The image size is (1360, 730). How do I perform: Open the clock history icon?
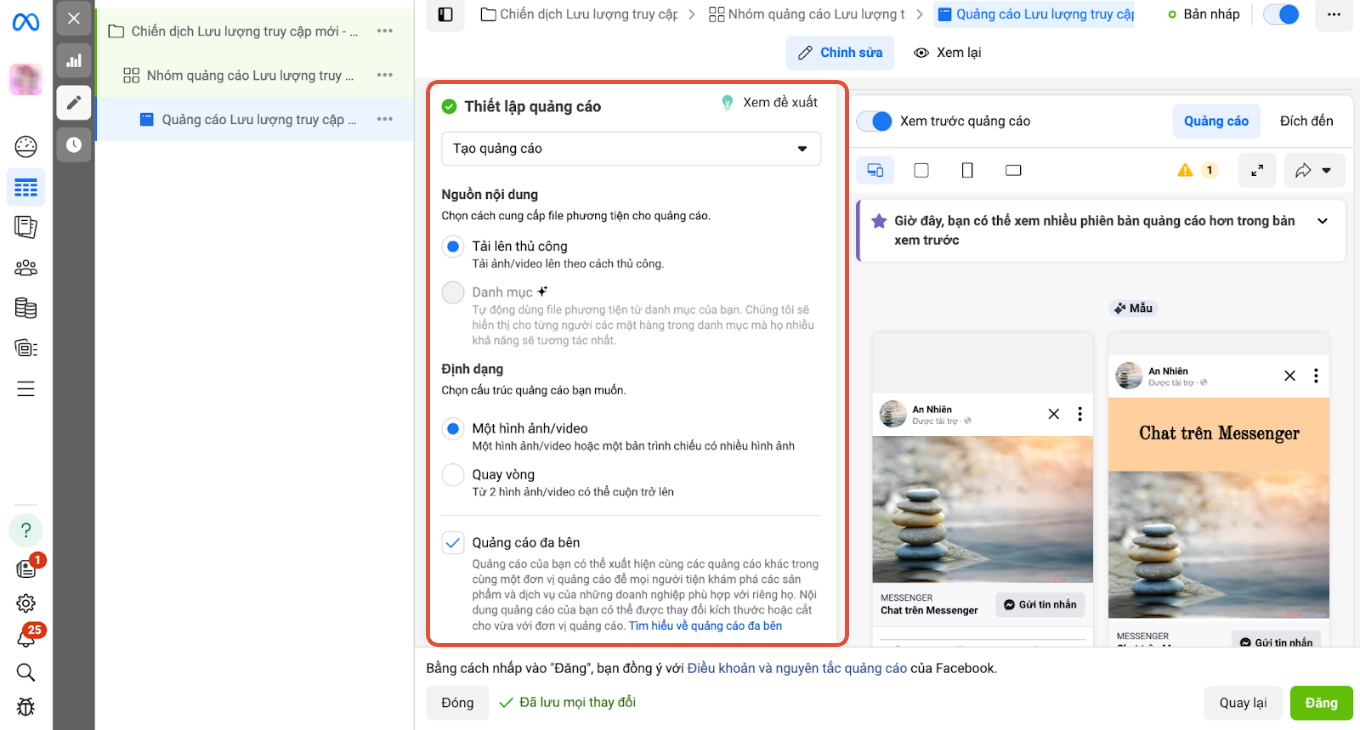(x=74, y=145)
